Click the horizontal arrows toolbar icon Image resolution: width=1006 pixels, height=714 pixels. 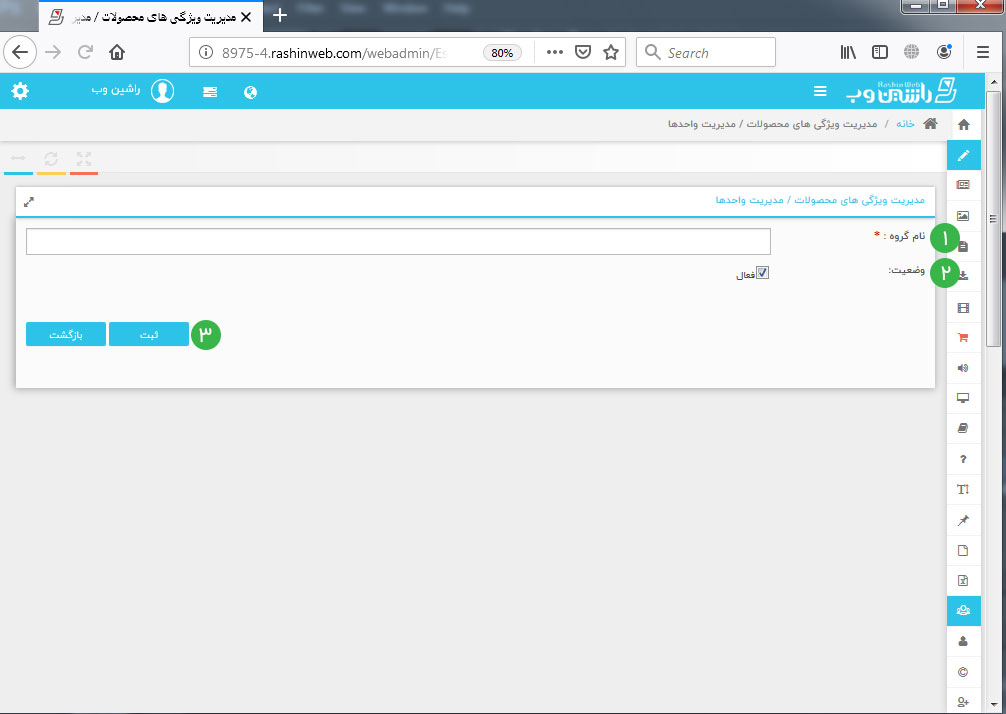tap(18, 158)
